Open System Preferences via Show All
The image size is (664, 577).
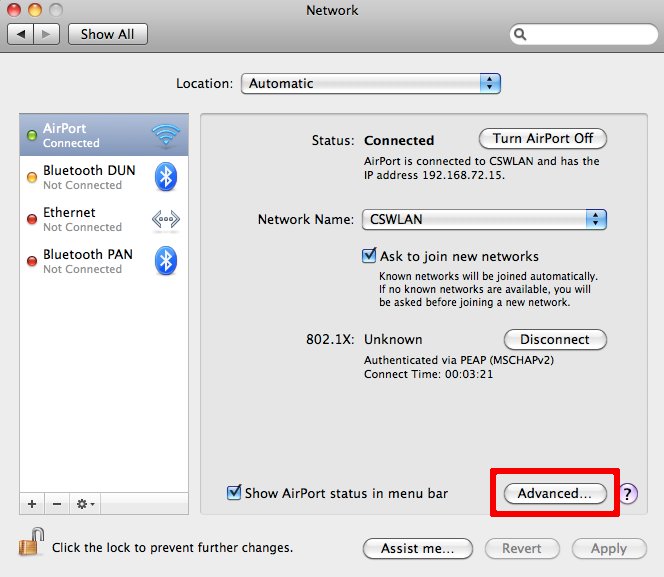click(x=108, y=34)
